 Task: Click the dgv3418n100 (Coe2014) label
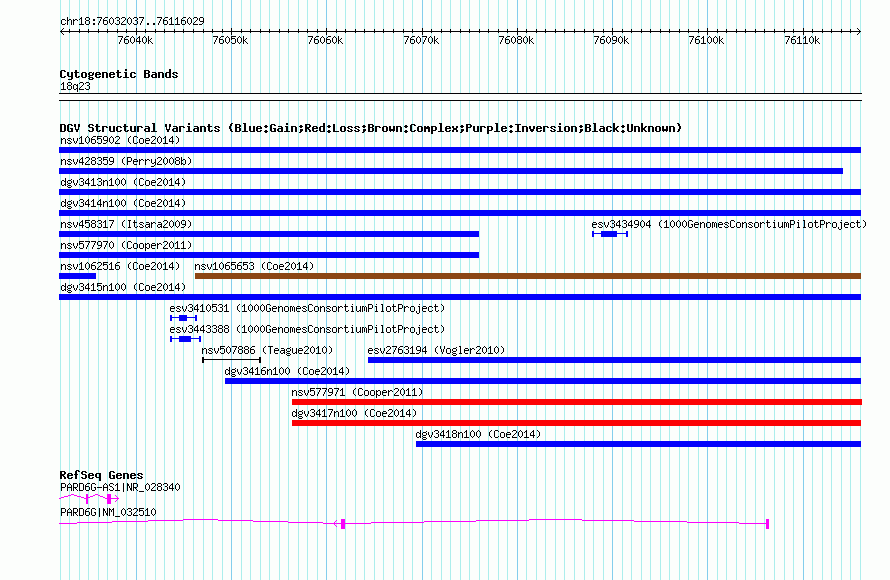tap(478, 434)
